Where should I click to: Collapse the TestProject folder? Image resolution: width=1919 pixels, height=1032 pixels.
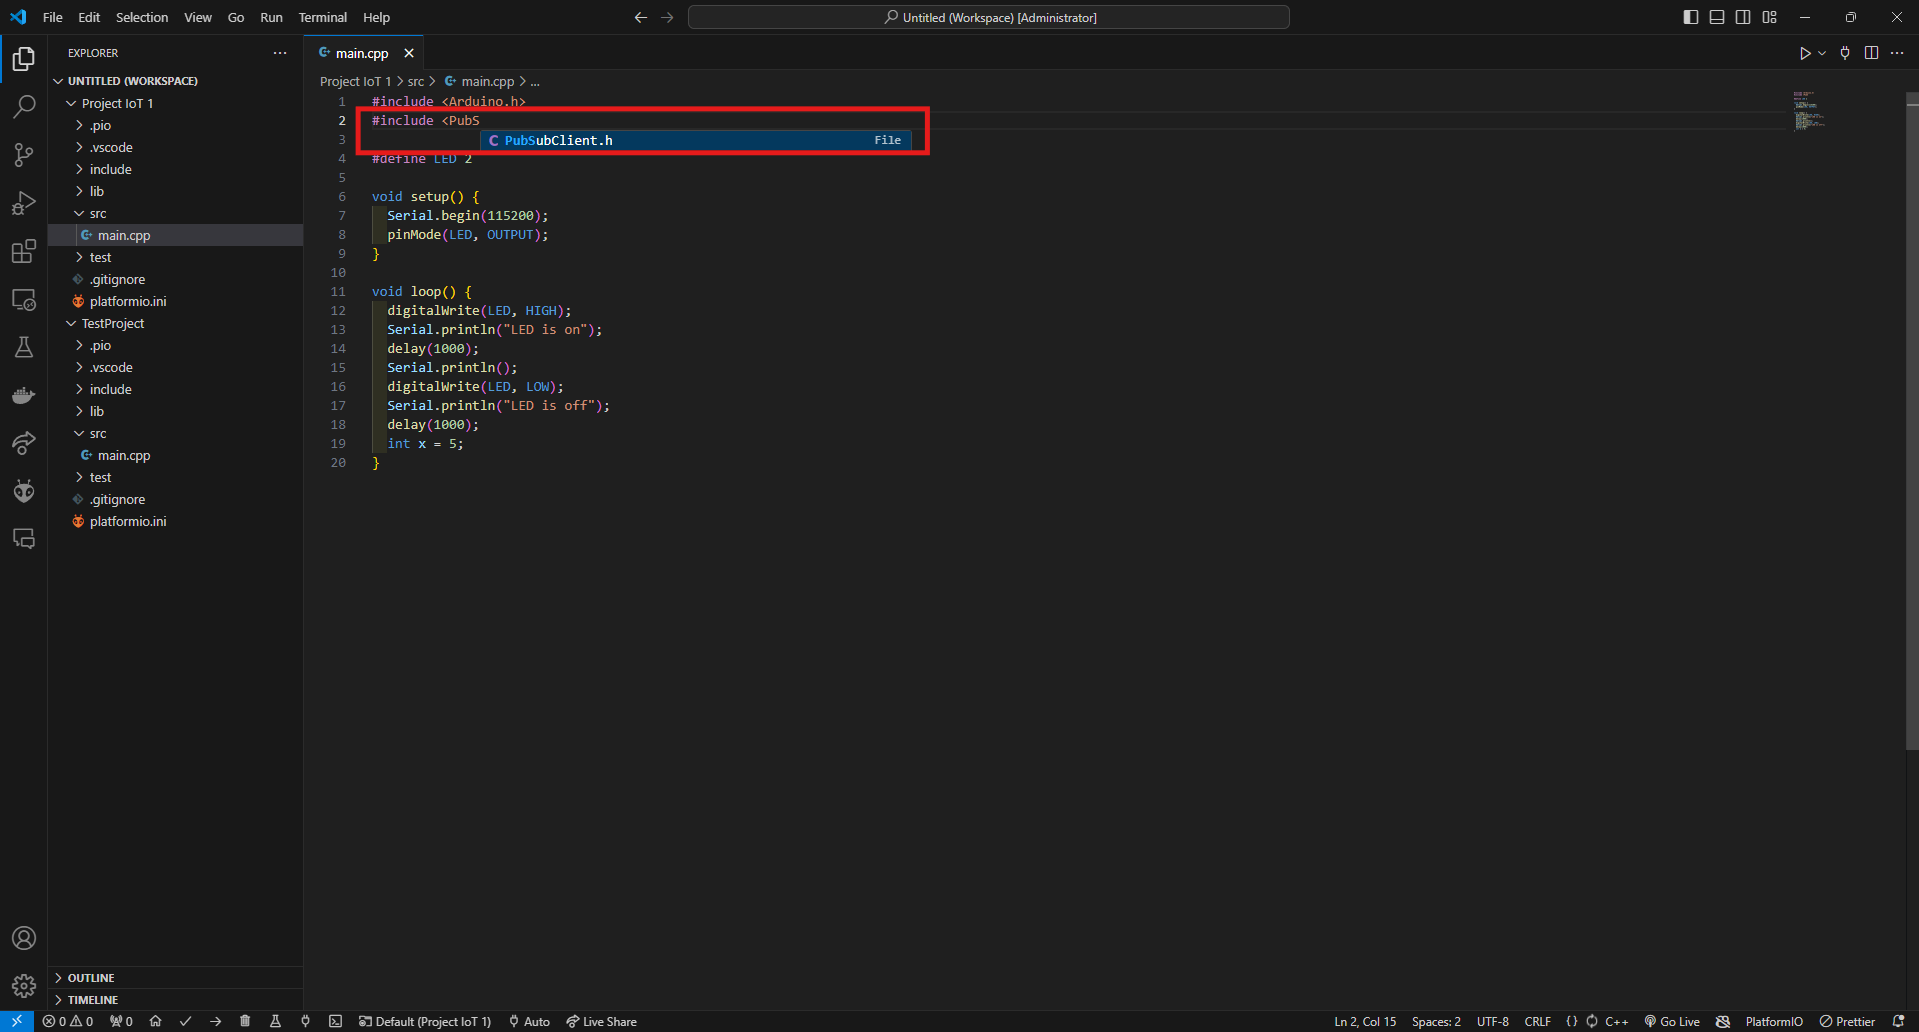[175, 323]
